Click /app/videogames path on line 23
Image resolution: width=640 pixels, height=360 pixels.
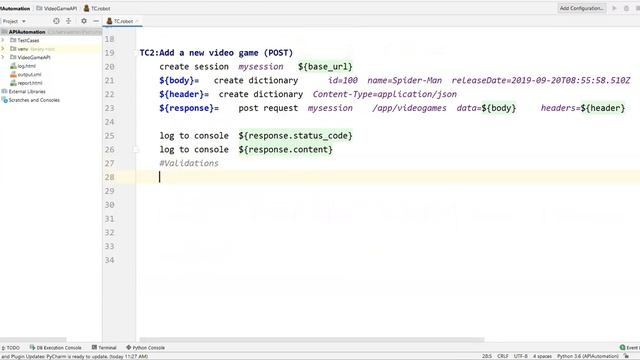[x=409, y=108]
